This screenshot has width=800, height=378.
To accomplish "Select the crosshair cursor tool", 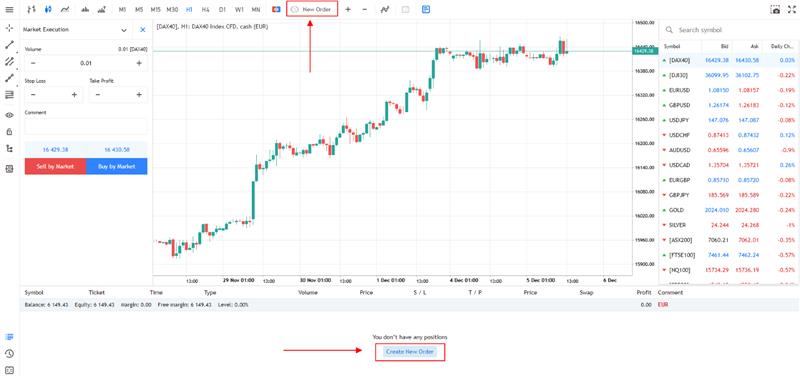I will tap(9, 28).
